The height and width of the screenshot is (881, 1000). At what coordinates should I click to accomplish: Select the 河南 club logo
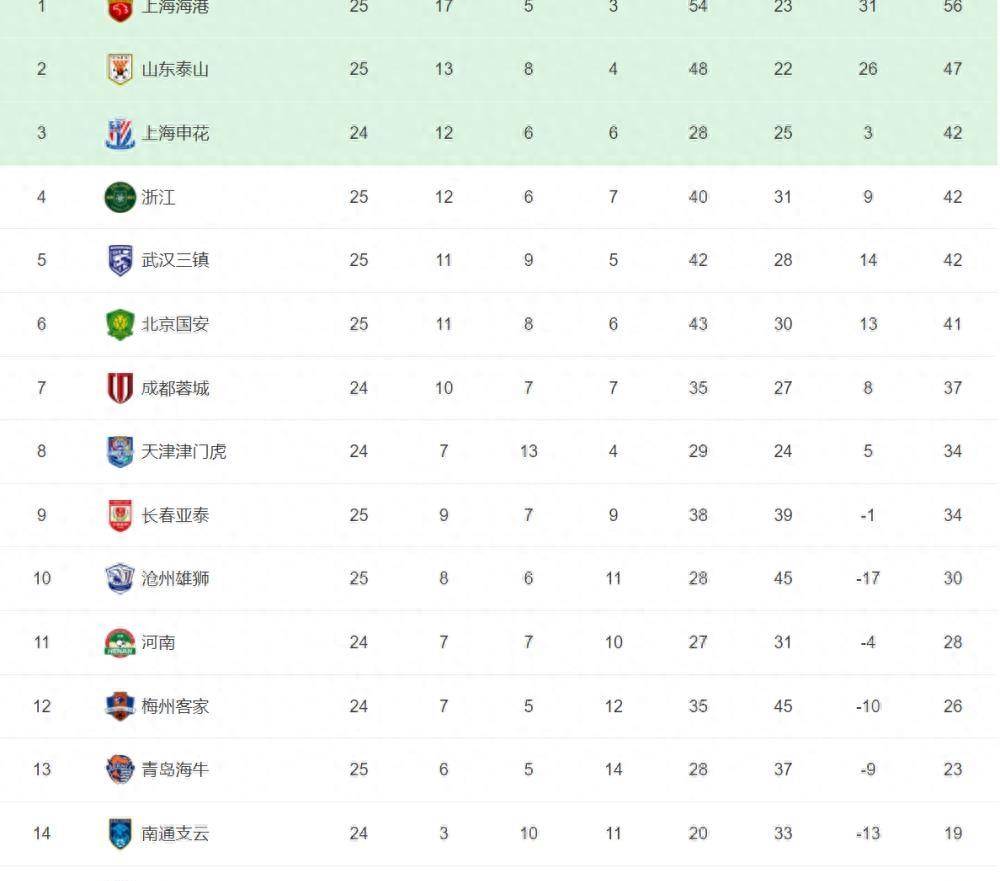120,642
